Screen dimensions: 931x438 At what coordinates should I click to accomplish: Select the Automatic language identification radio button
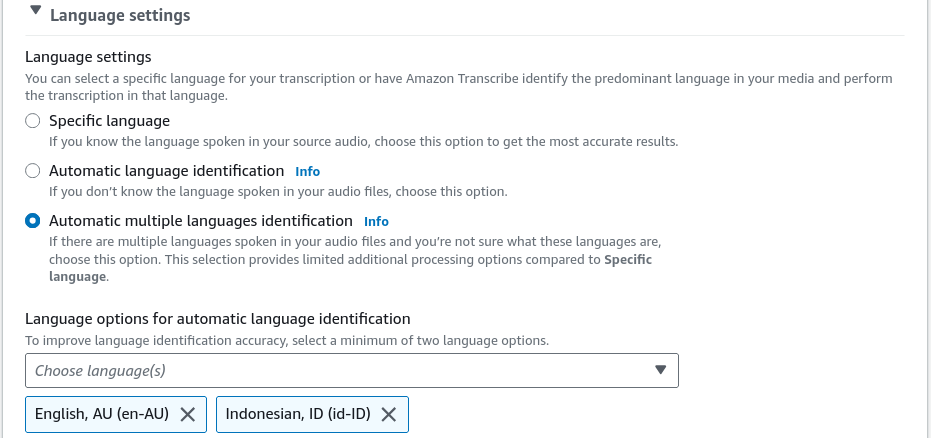click(x=33, y=171)
